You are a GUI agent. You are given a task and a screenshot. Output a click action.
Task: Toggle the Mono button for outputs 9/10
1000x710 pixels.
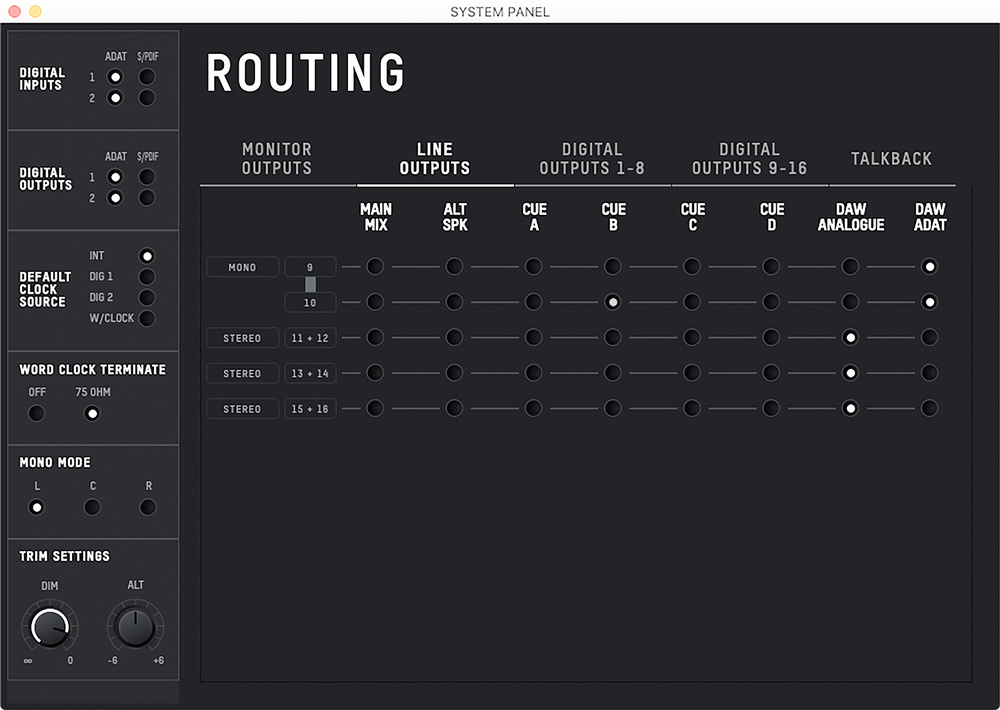[242, 267]
